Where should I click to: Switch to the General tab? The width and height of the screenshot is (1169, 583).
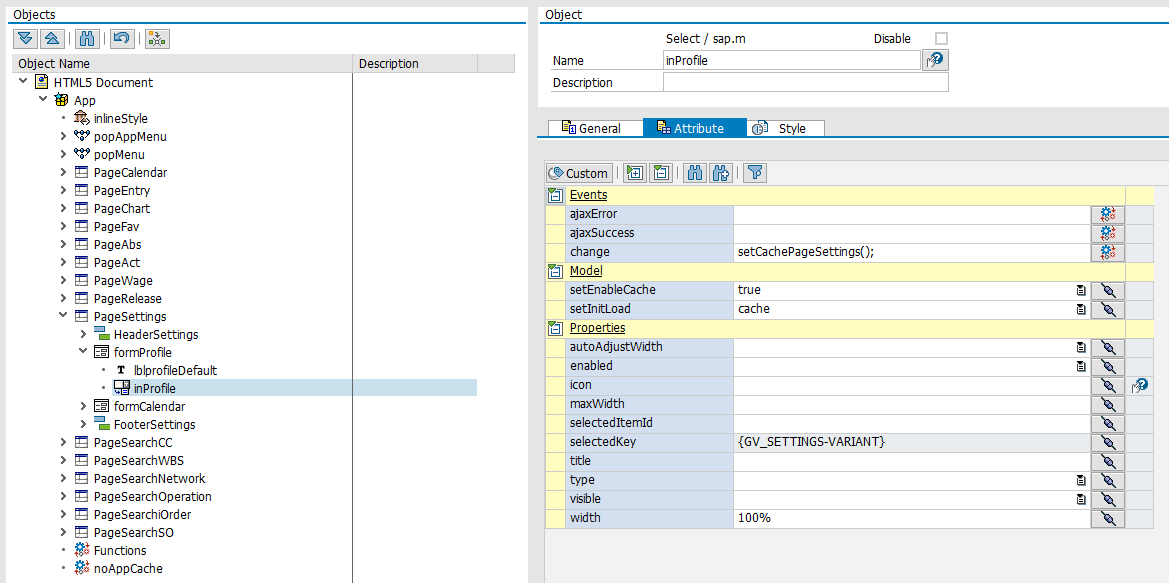pyautogui.click(x=592, y=128)
